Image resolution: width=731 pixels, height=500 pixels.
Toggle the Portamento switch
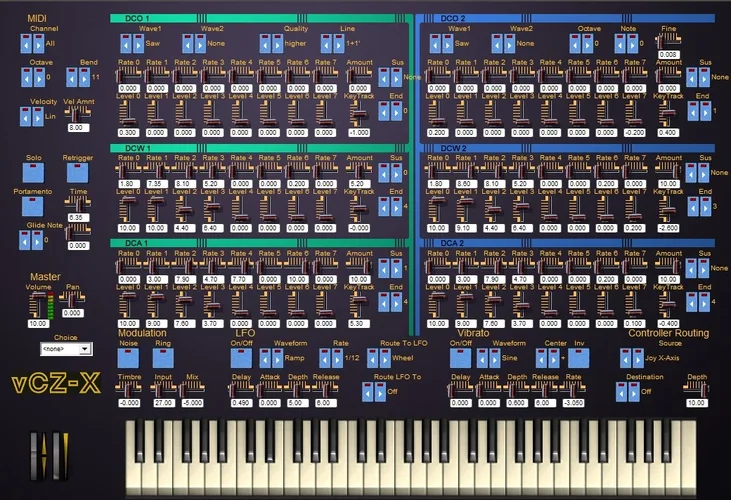pos(33,206)
